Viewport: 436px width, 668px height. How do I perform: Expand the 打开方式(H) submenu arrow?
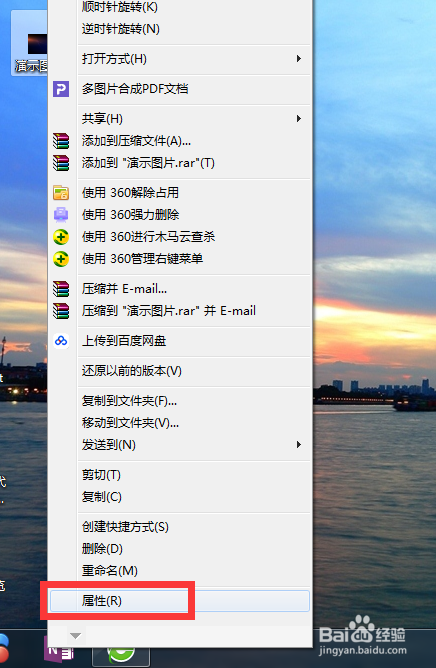pyautogui.click(x=299, y=59)
